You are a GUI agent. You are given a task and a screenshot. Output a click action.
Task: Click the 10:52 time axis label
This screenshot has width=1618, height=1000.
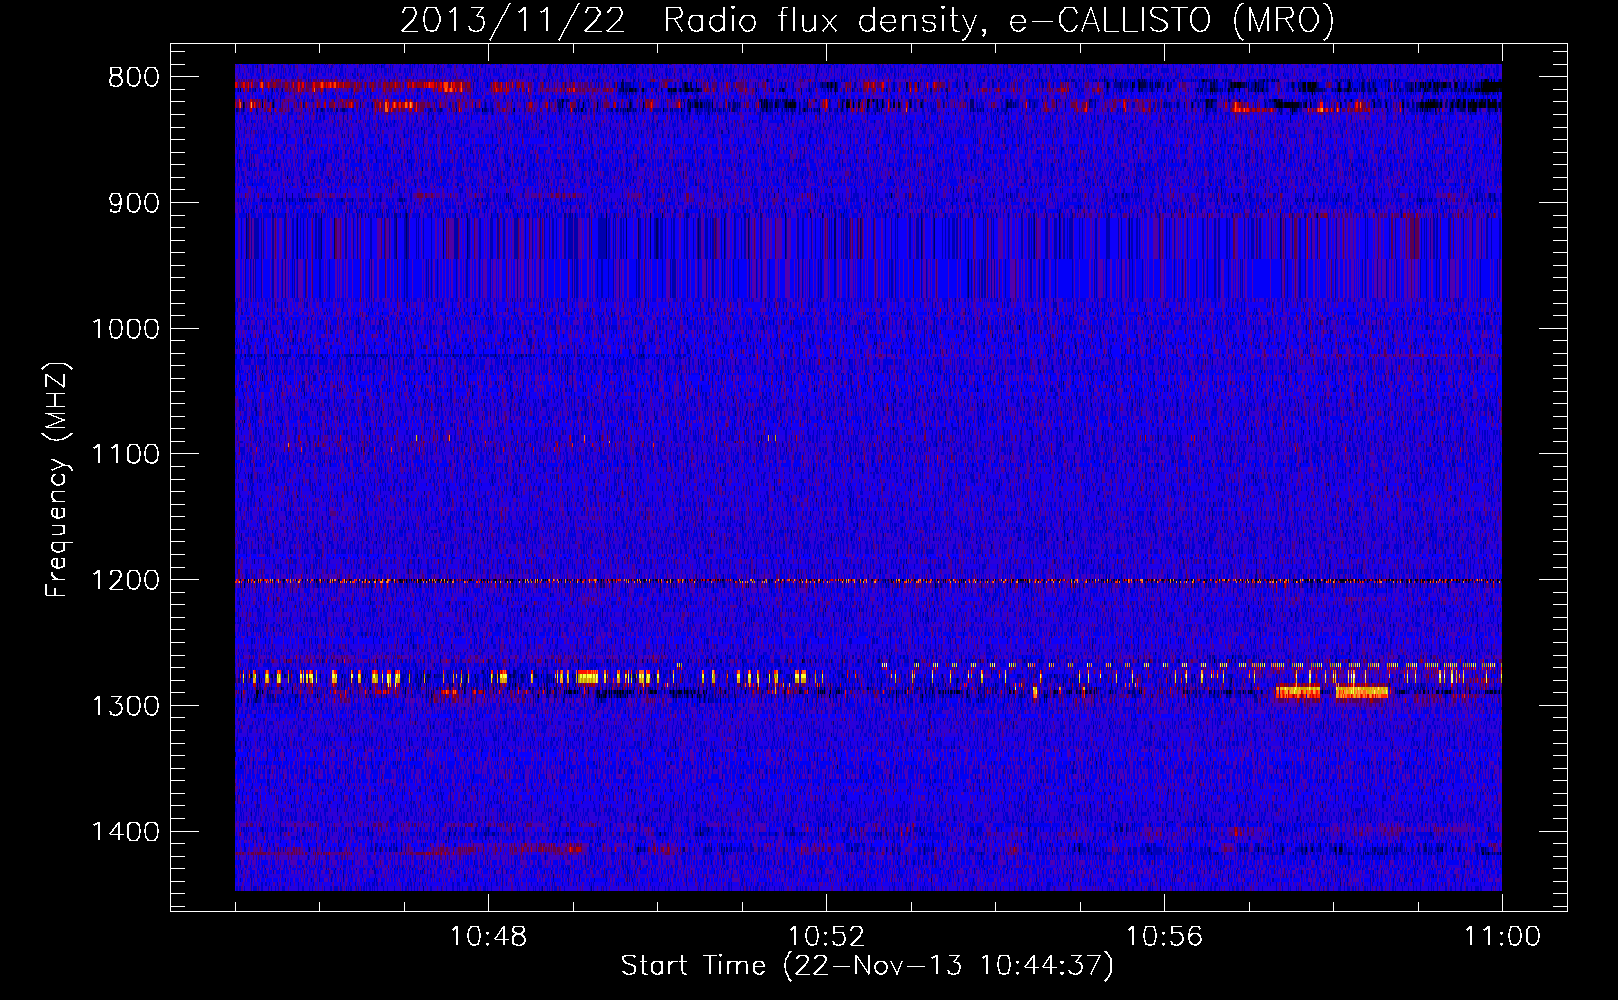click(826, 937)
